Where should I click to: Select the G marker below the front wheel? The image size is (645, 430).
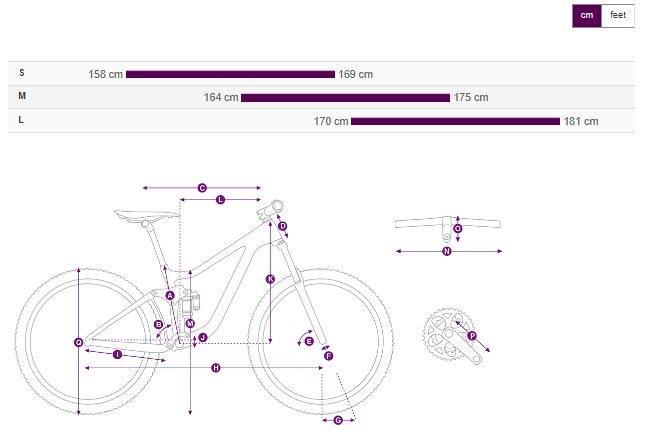[338, 420]
